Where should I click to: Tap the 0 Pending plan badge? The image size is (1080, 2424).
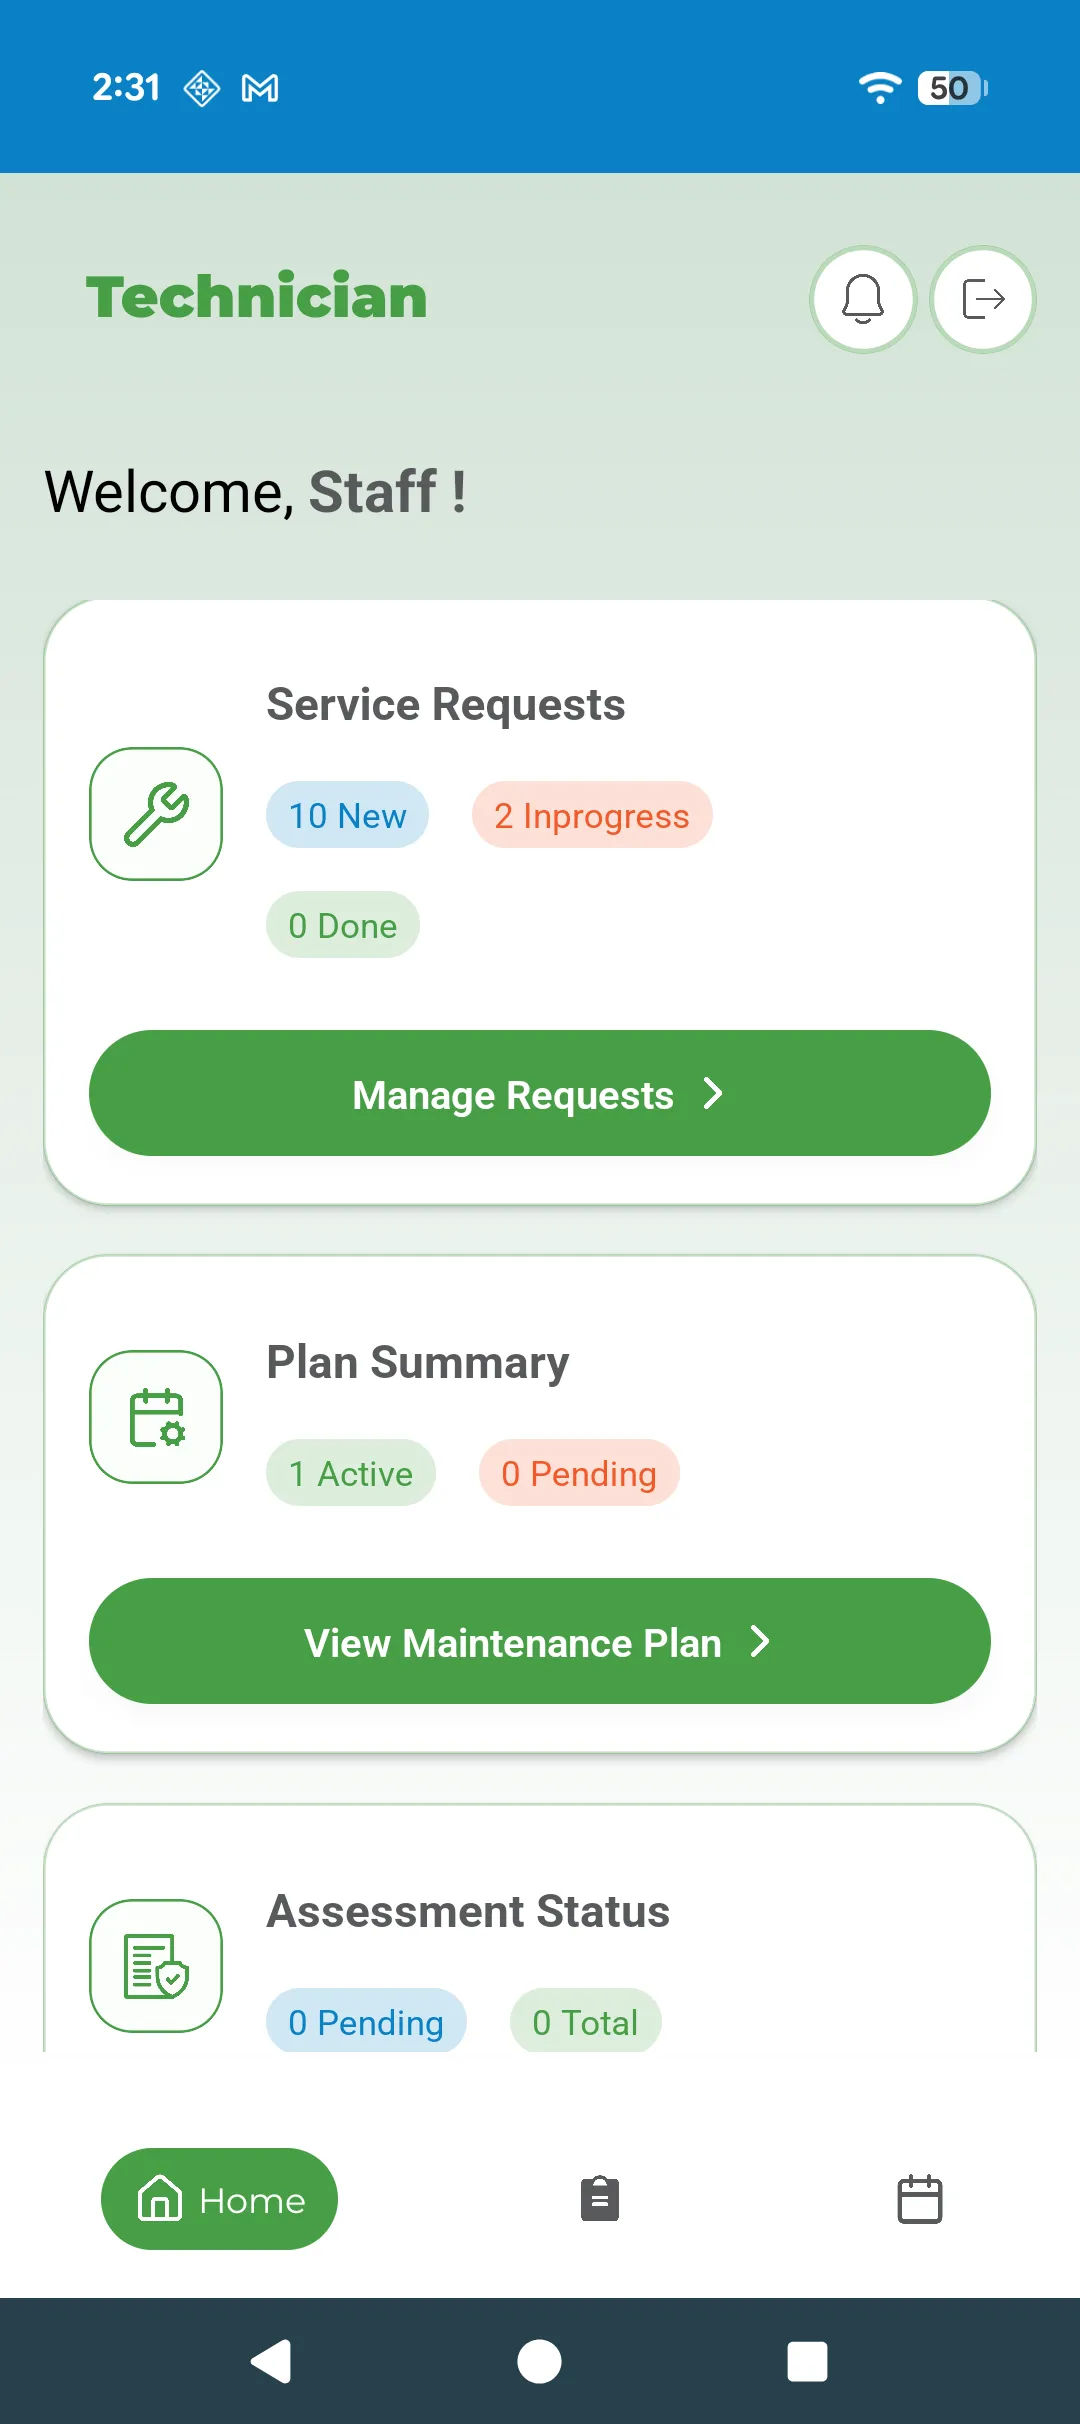[579, 1473]
